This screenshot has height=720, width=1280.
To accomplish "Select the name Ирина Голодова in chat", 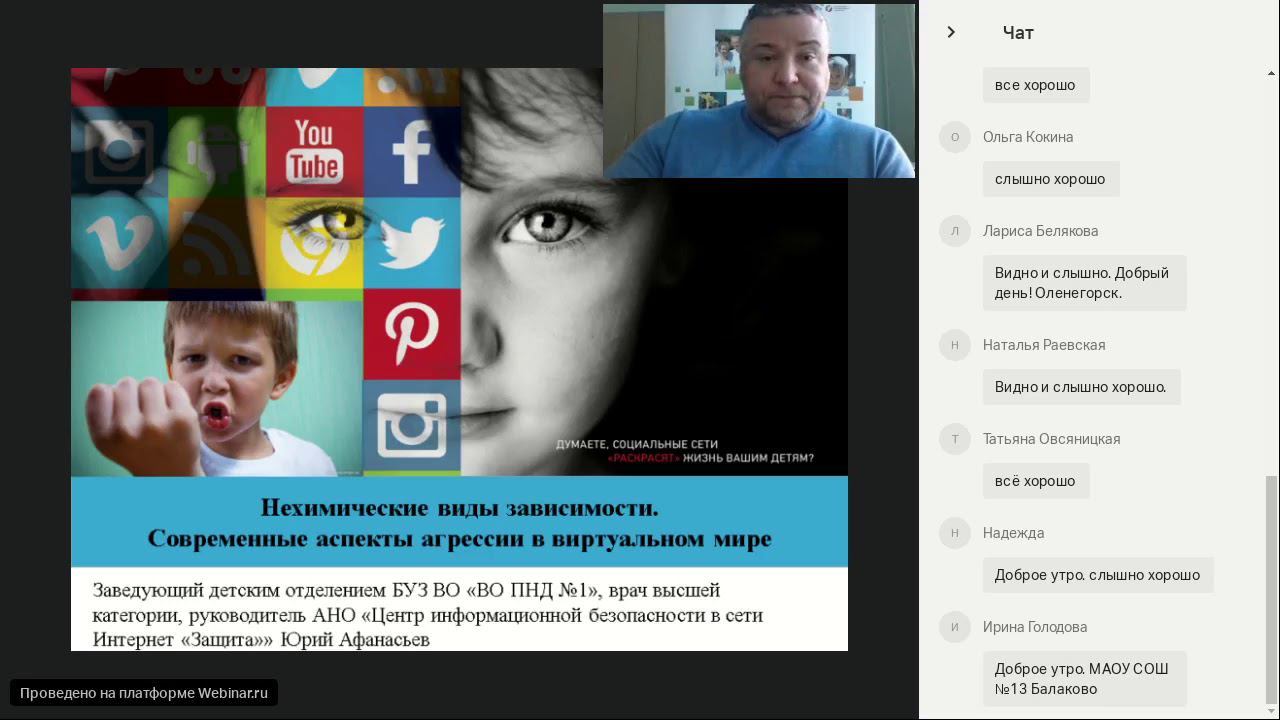I will click(1035, 627).
